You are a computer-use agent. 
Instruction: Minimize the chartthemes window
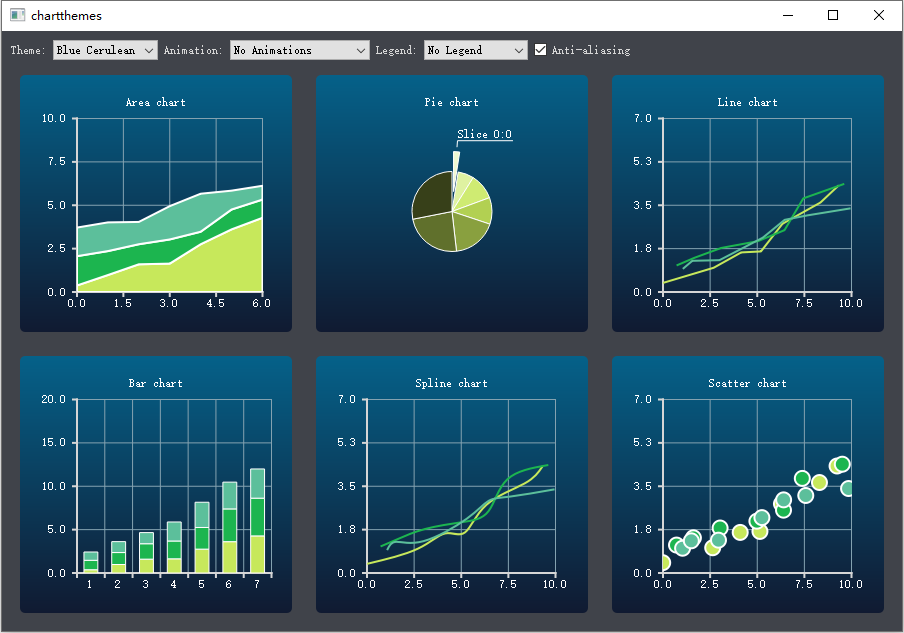[788, 15]
